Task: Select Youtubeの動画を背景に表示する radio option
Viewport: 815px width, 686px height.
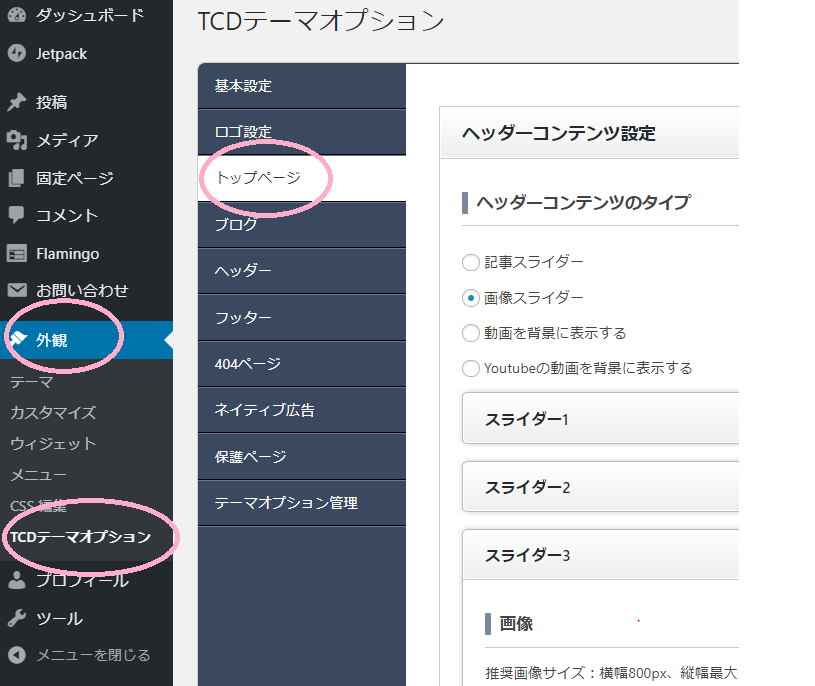Action: point(470,368)
